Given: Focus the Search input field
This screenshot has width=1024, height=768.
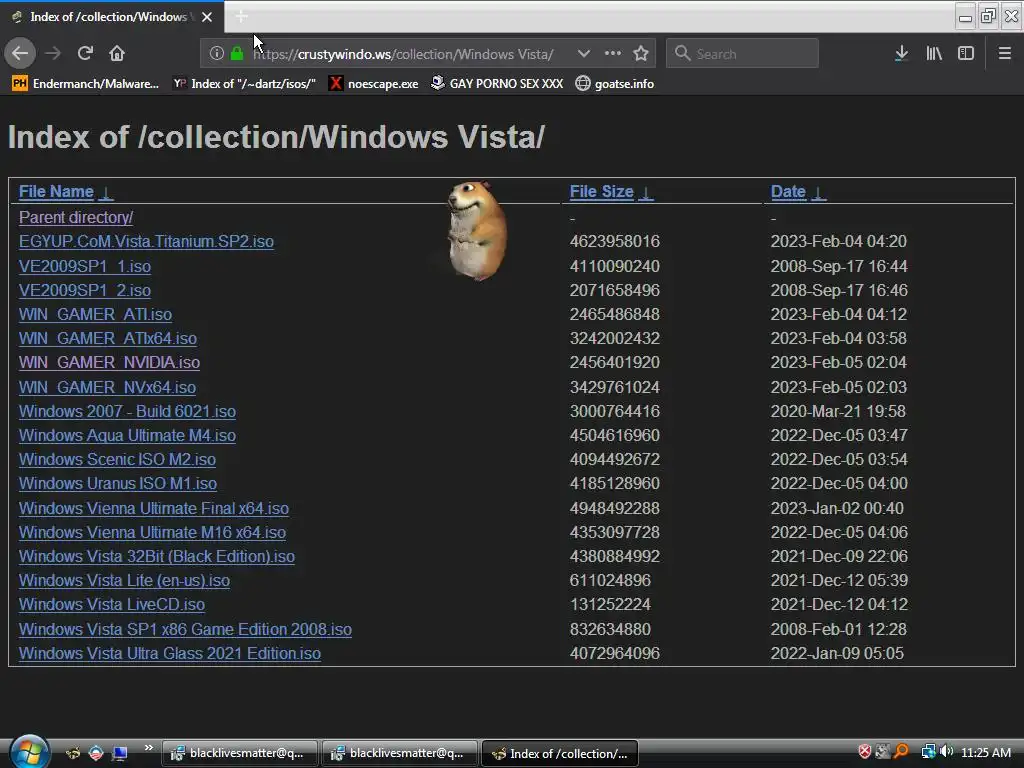Looking at the screenshot, I should (x=743, y=54).
